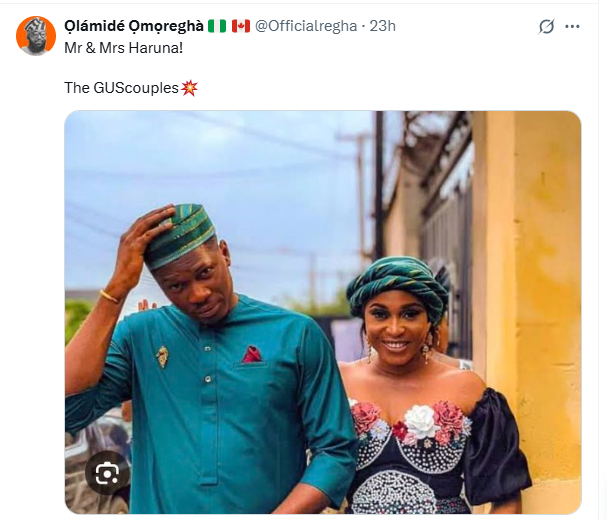Click the image search lens icon

click(x=107, y=472)
